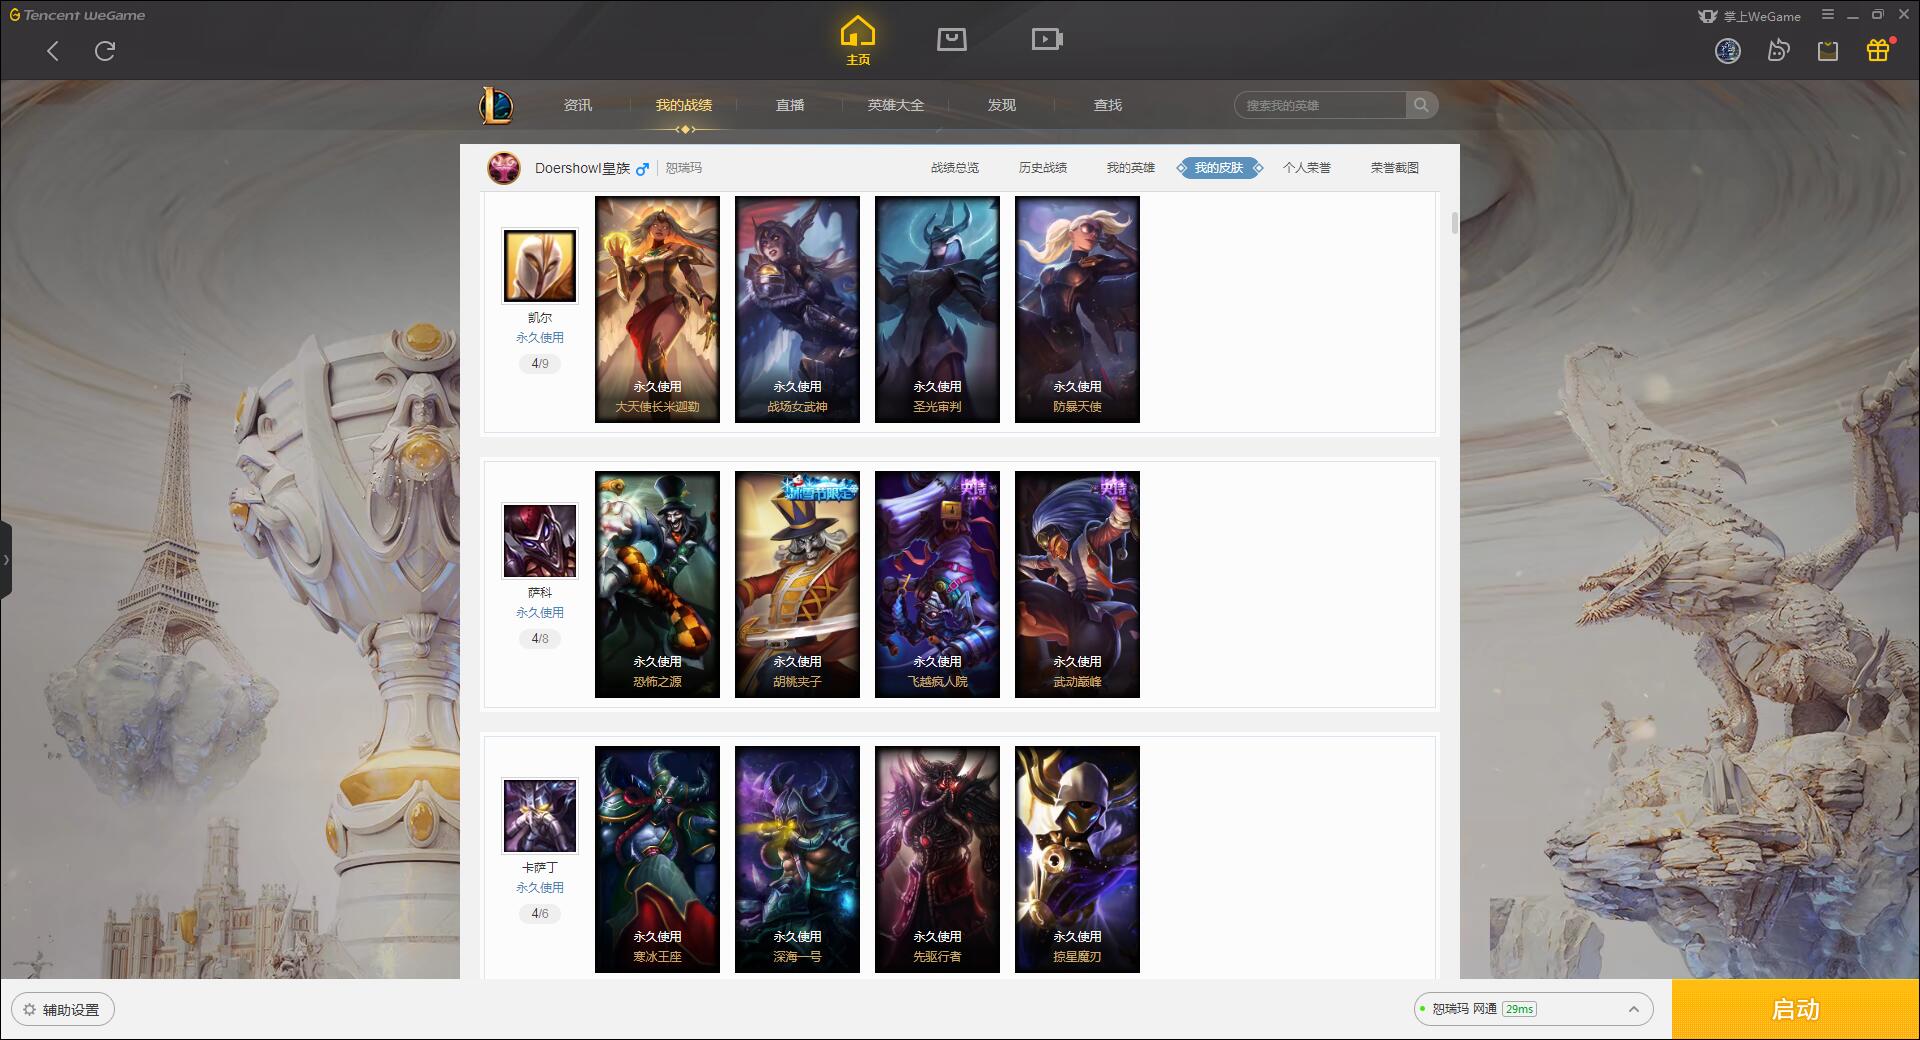Click the 29ms ping indicator
1920x1040 pixels.
(1519, 1009)
